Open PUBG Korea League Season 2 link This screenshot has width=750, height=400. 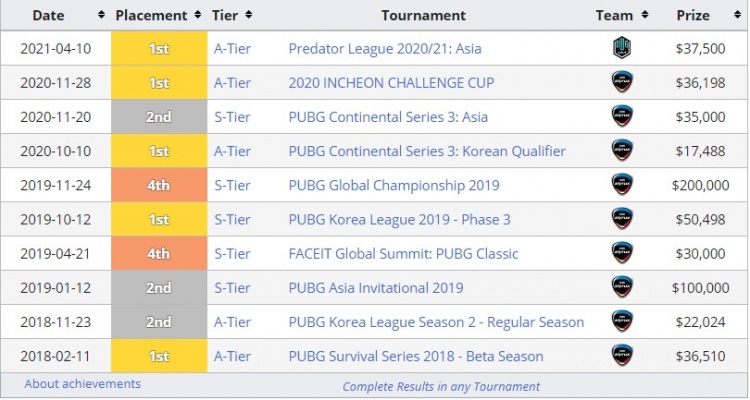point(436,321)
